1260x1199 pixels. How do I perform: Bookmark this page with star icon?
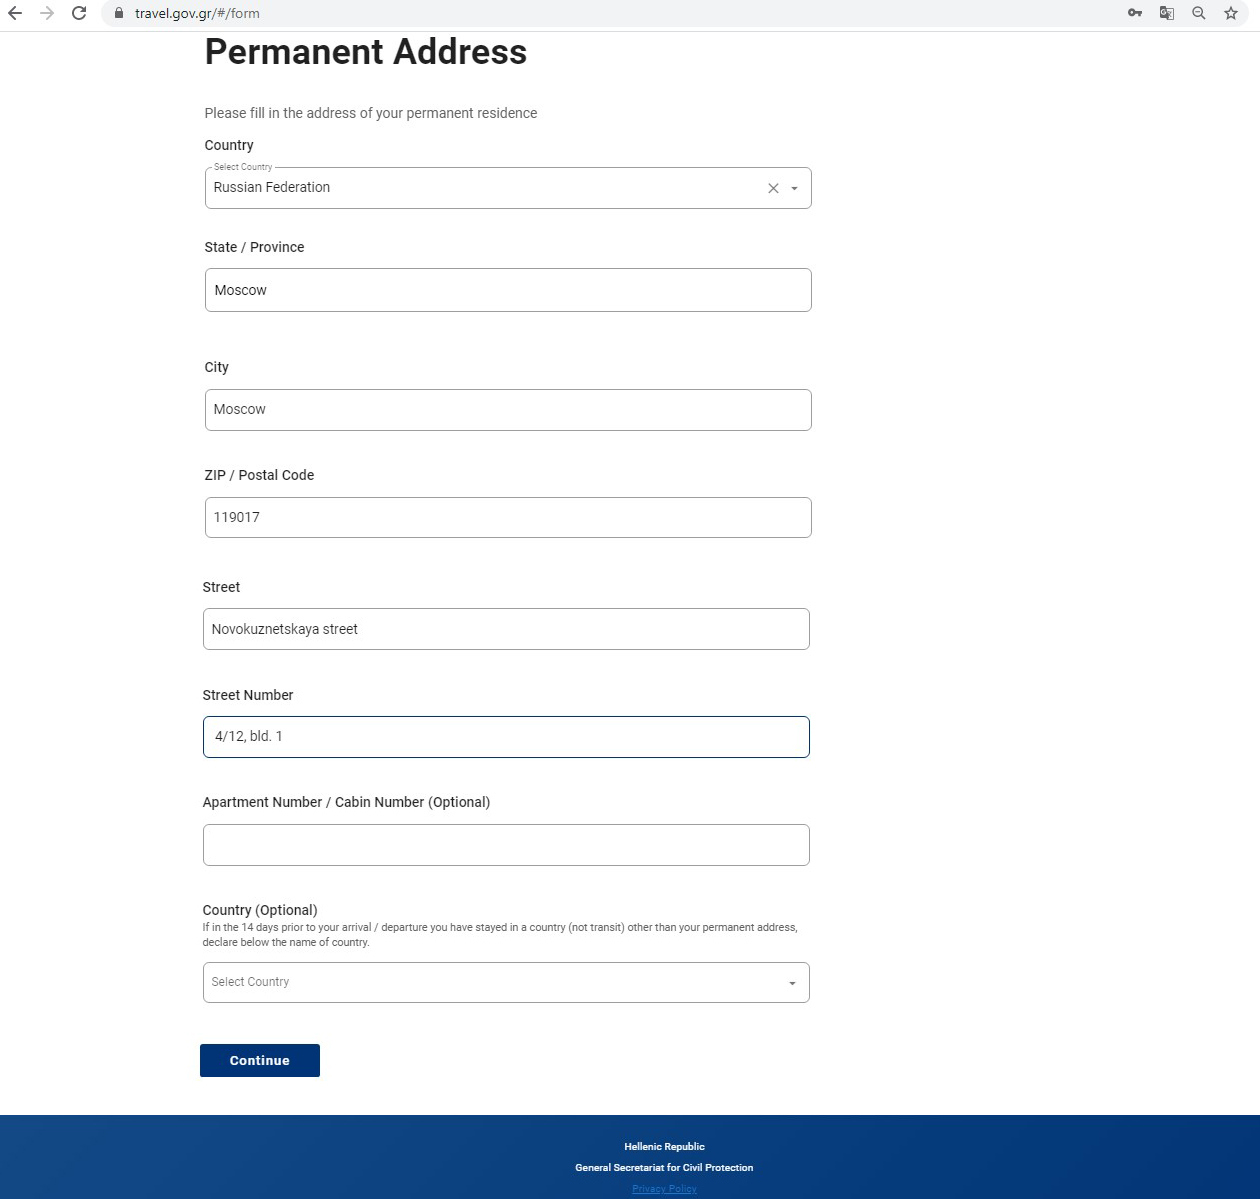[1231, 13]
